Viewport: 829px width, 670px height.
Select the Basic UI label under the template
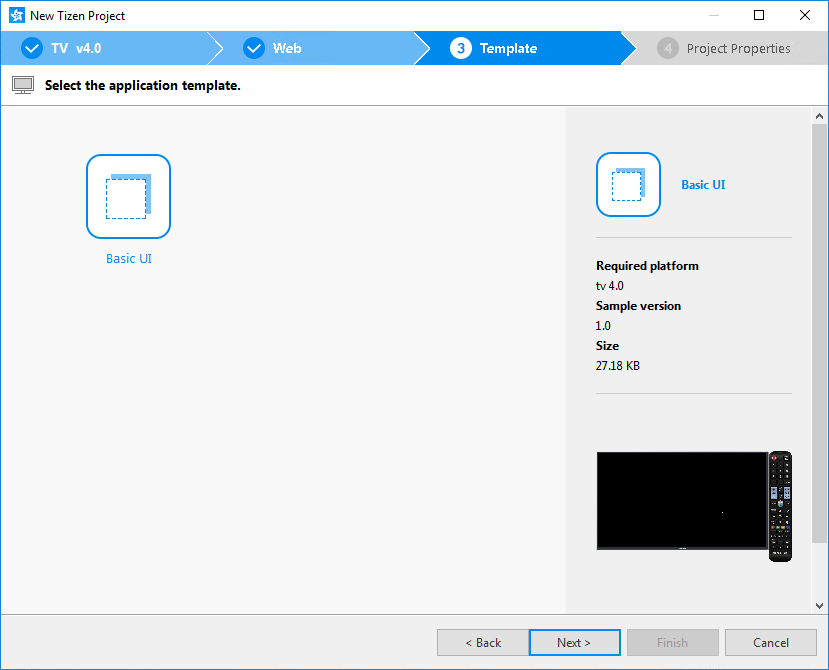click(128, 258)
